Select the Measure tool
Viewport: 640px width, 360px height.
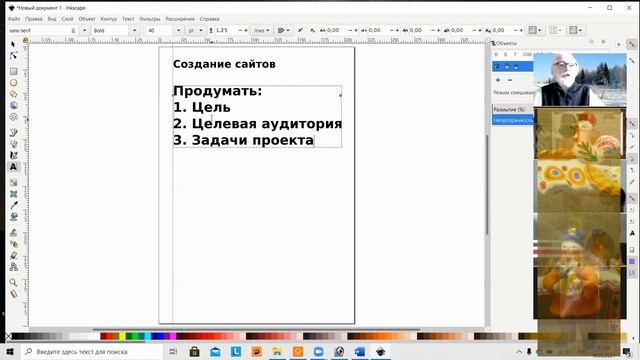[x=13, y=294]
